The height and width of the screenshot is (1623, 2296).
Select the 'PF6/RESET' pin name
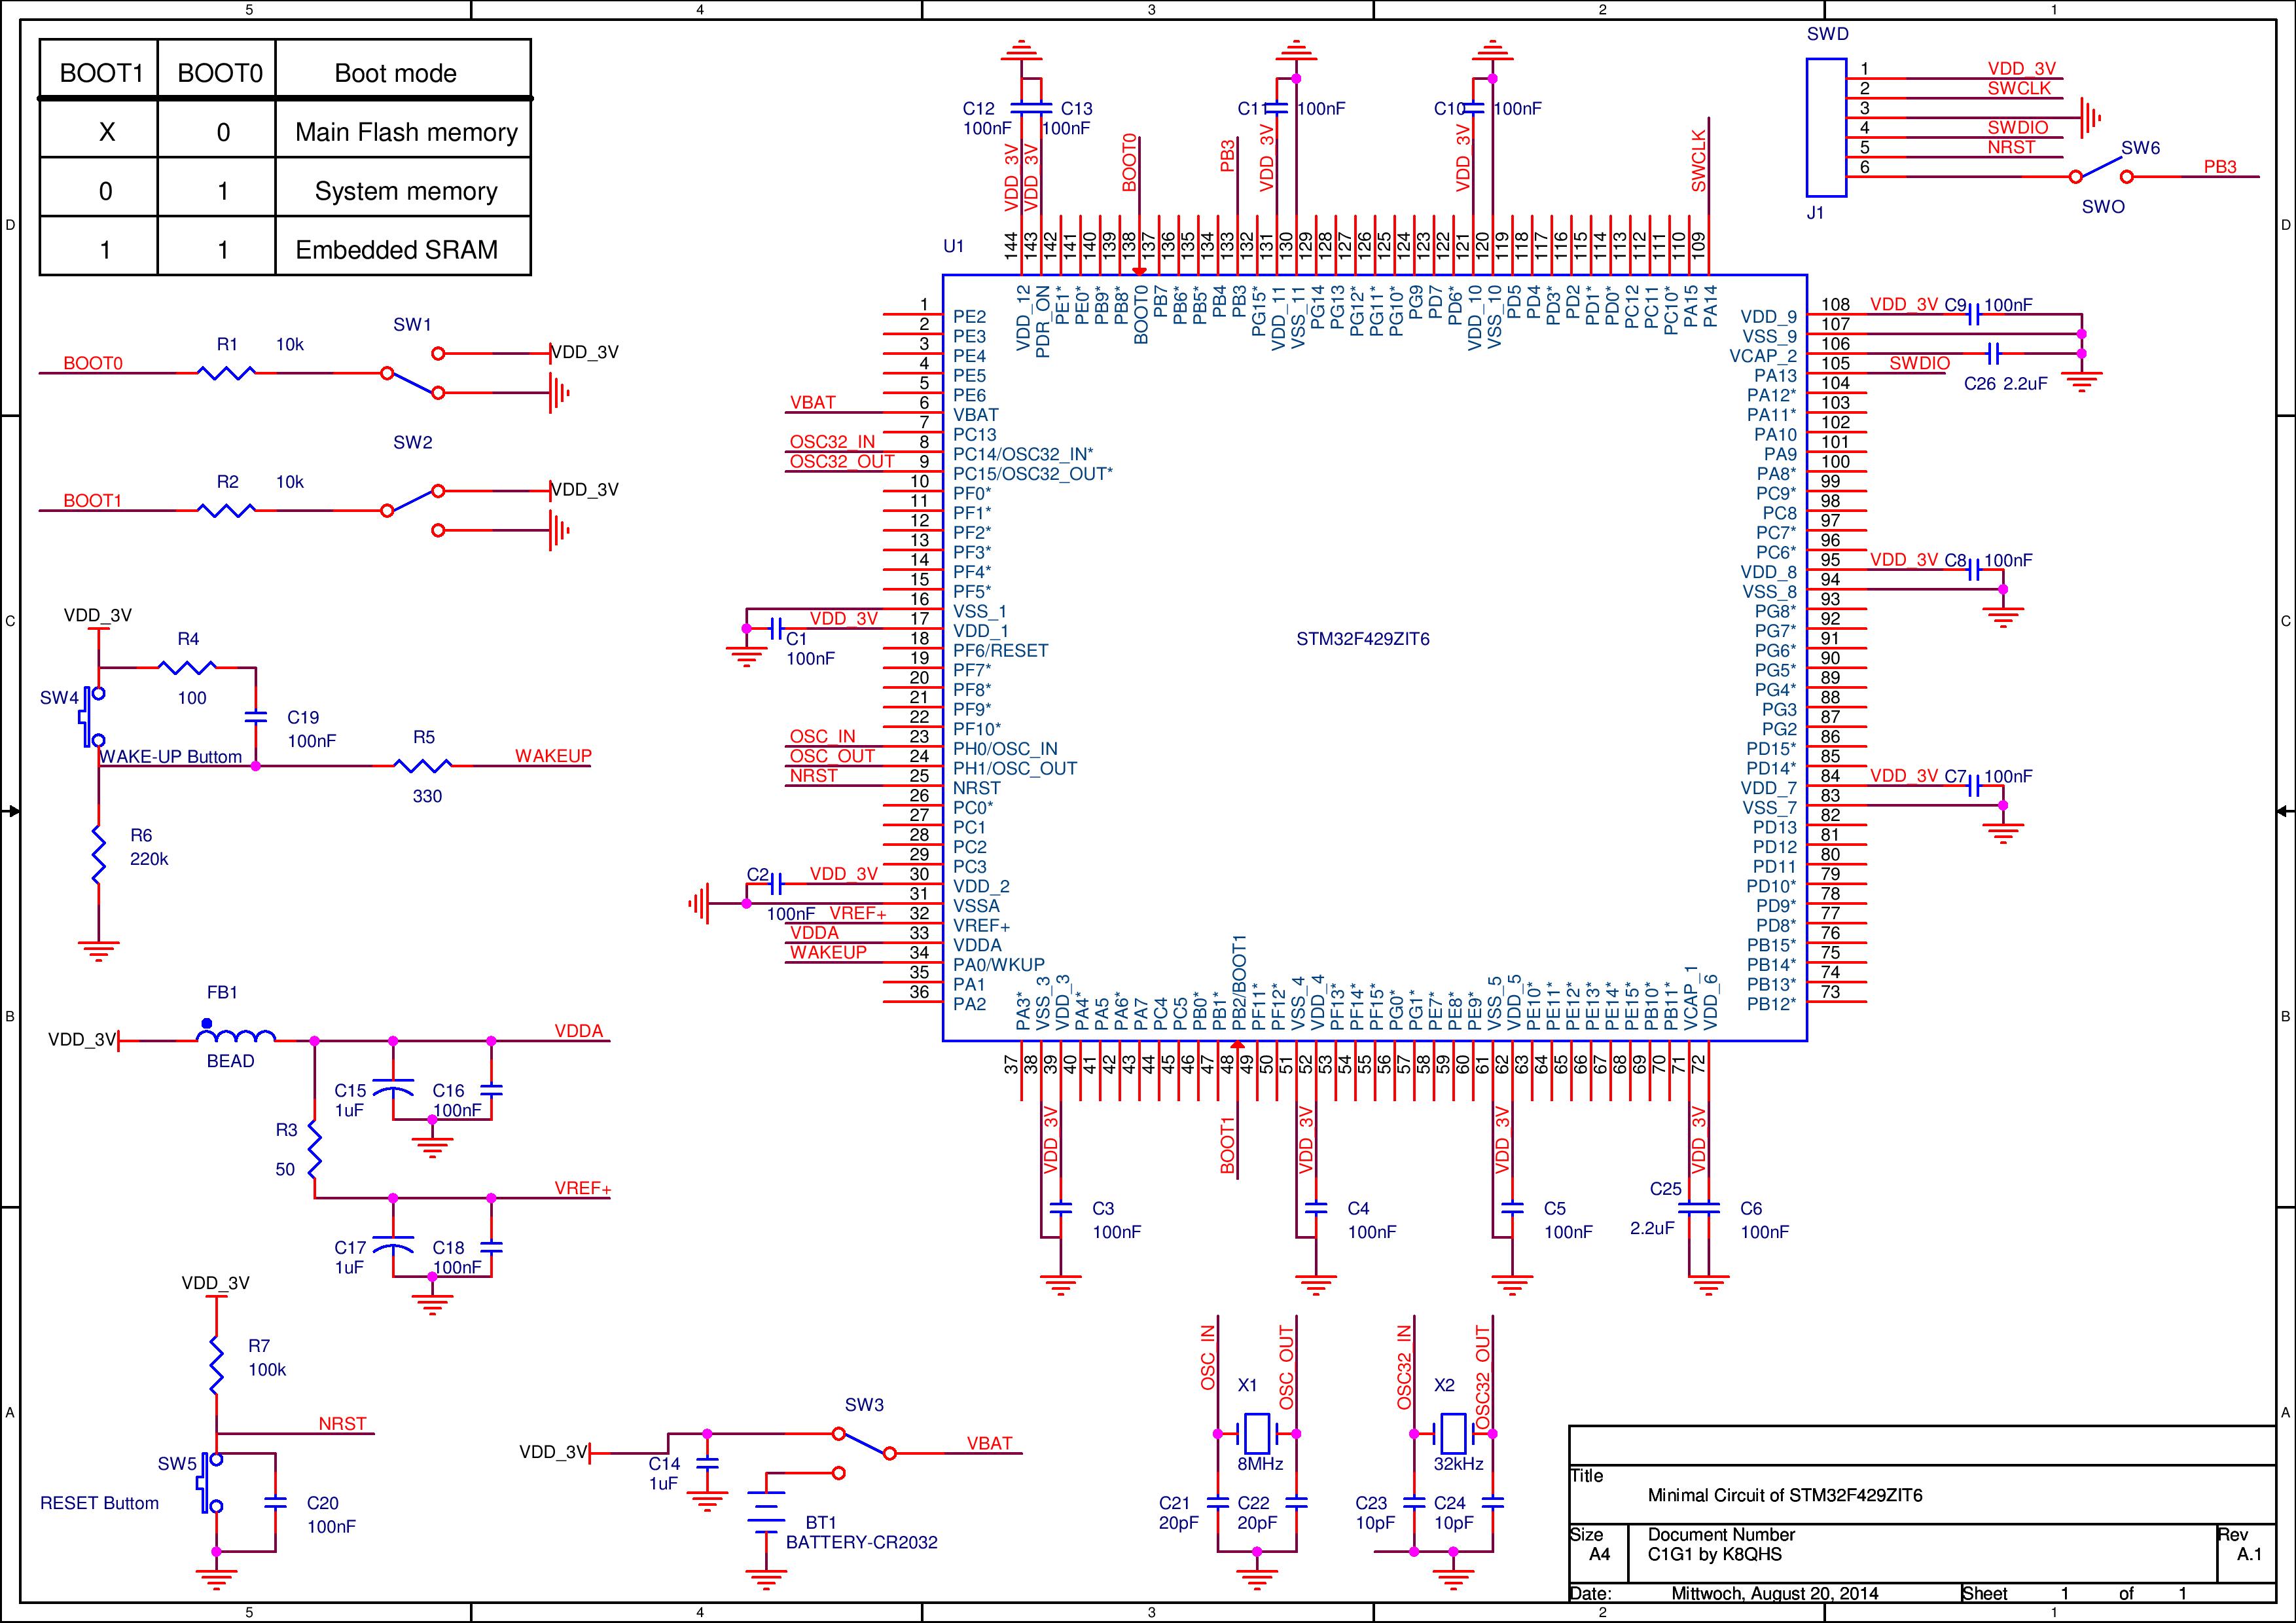(1001, 651)
